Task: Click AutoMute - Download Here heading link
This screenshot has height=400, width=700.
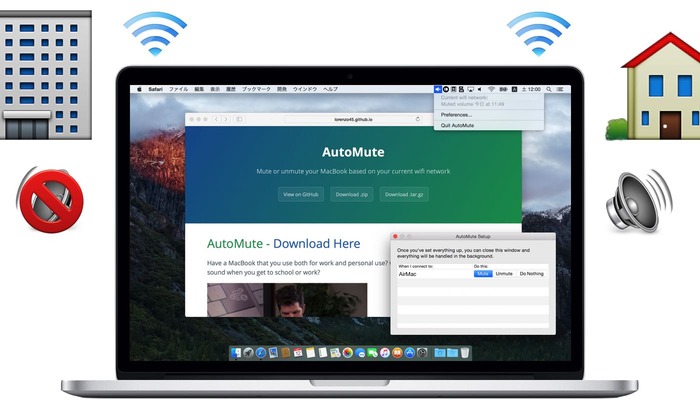Action: tap(283, 243)
